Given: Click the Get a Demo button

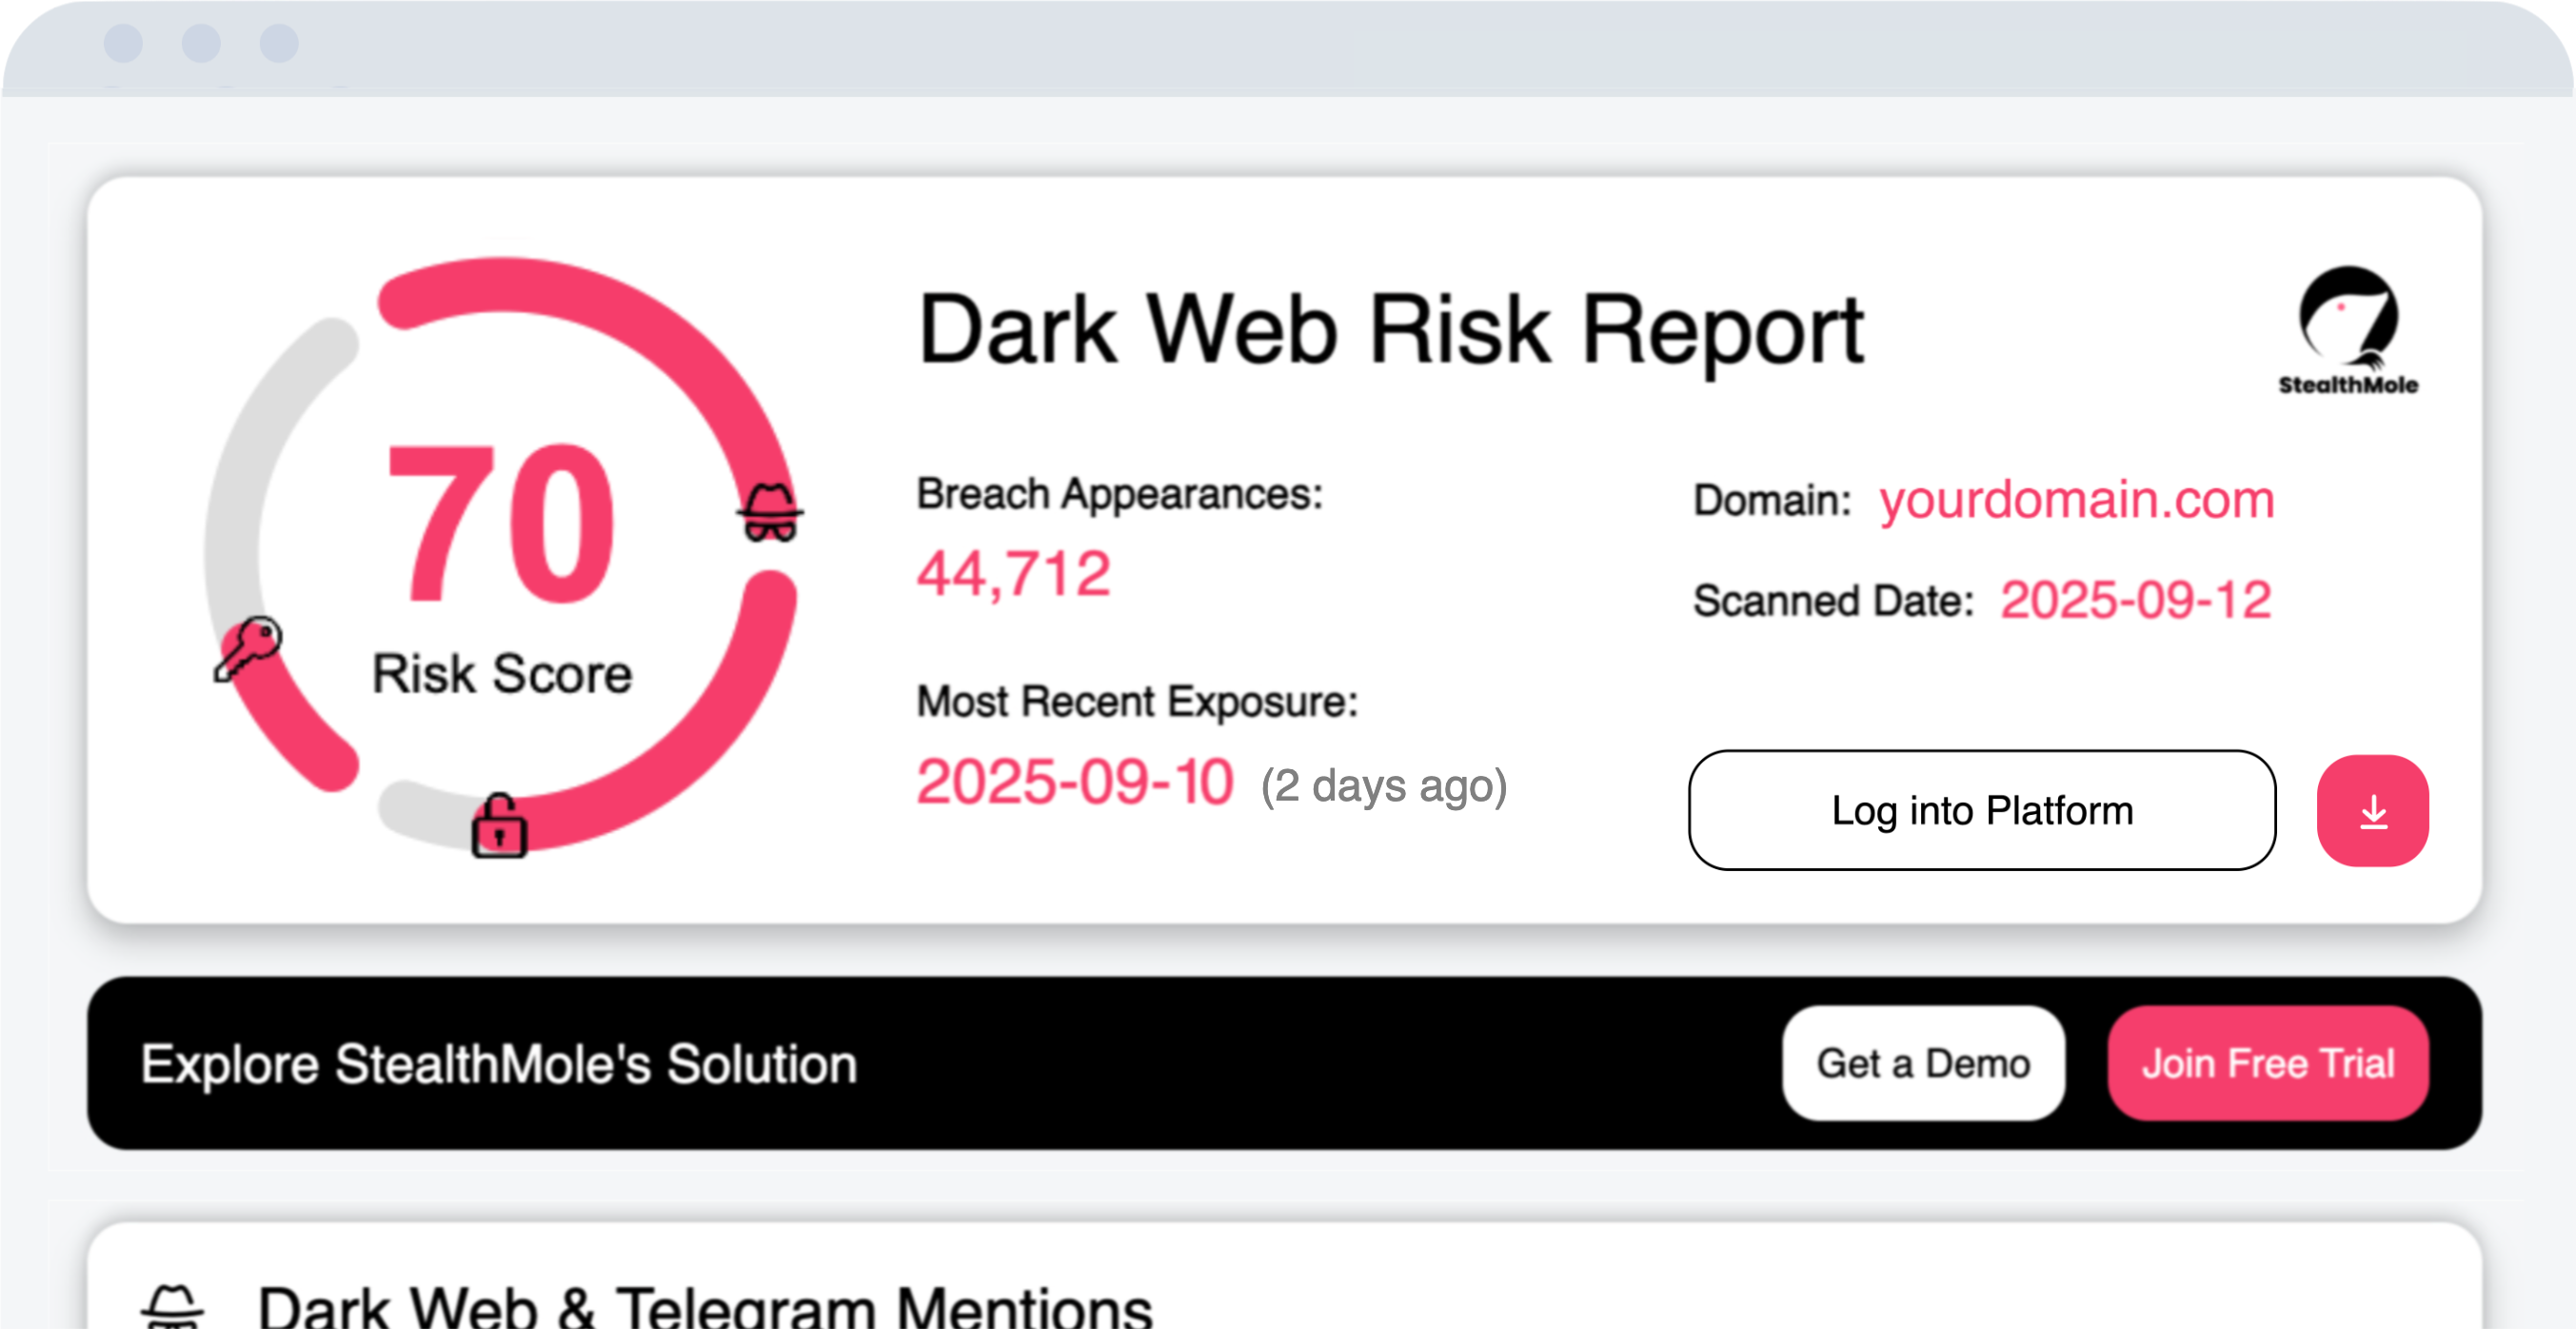Looking at the screenshot, I should click(1922, 1063).
